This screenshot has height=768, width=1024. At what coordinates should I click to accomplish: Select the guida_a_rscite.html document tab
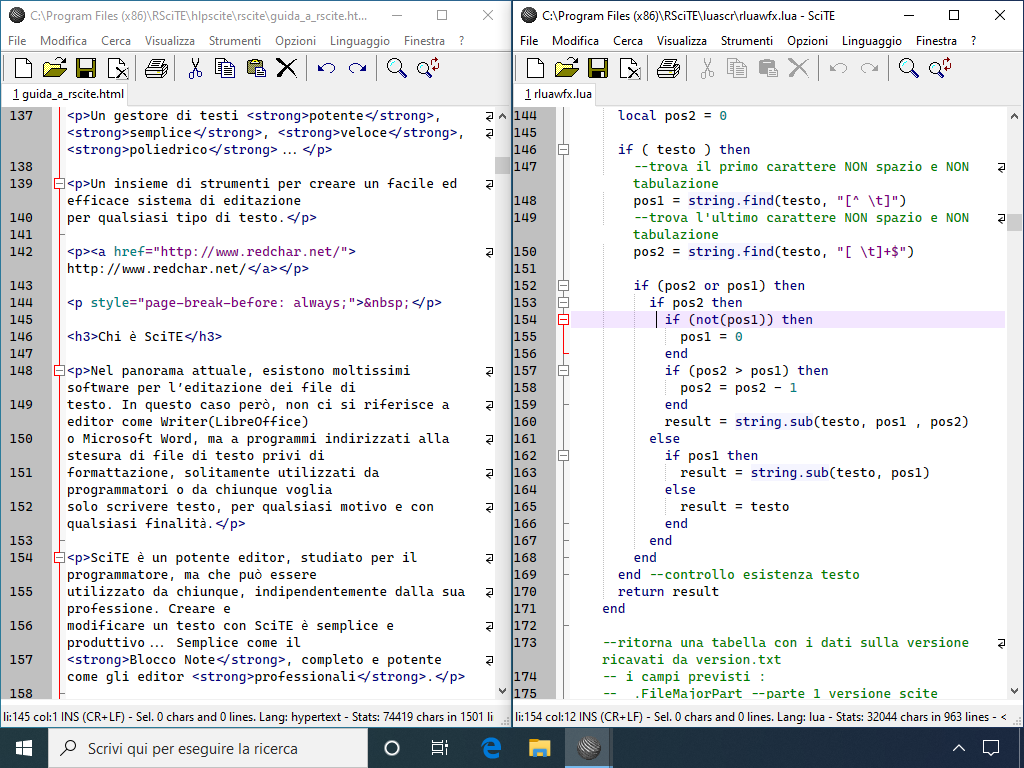coord(69,94)
